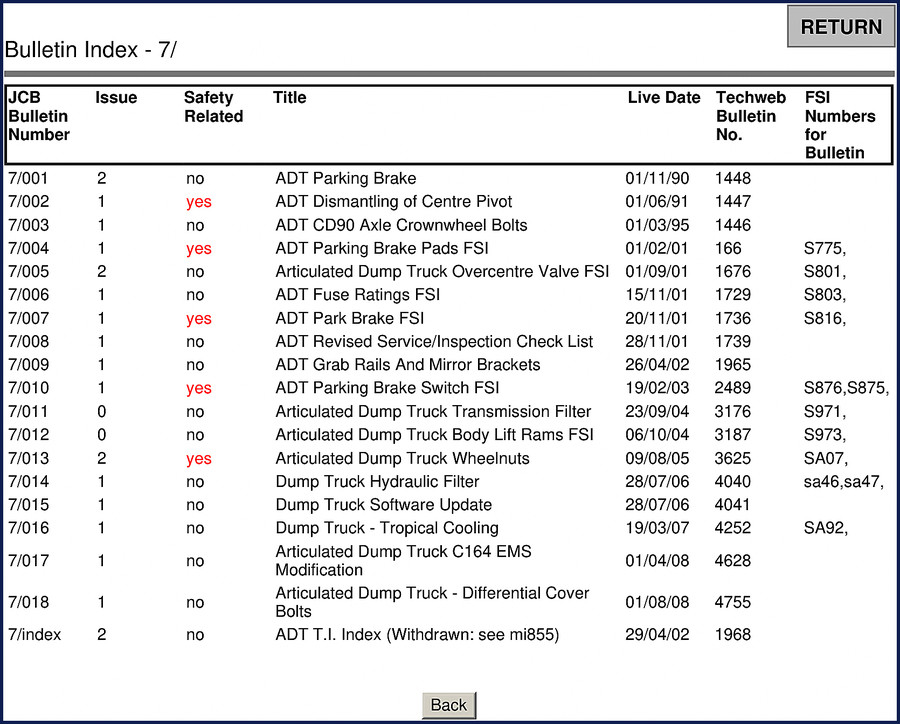The height and width of the screenshot is (724, 900).
Task: Open ADT Revised Service/Inspection Check List
Action: (x=434, y=342)
